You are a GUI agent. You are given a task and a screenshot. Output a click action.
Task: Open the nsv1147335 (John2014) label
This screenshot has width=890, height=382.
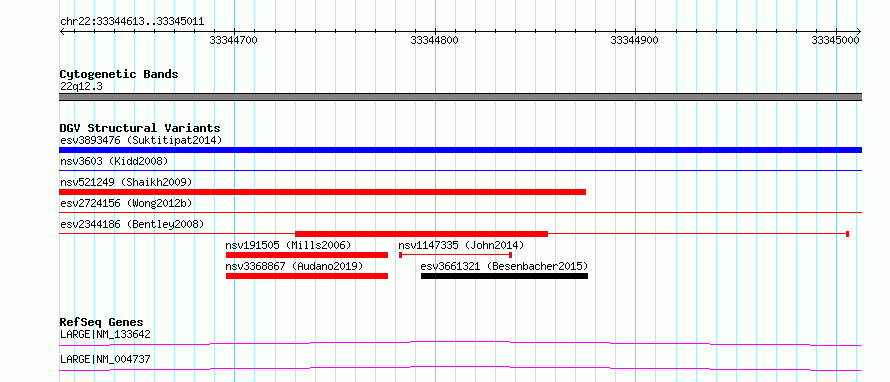click(461, 245)
